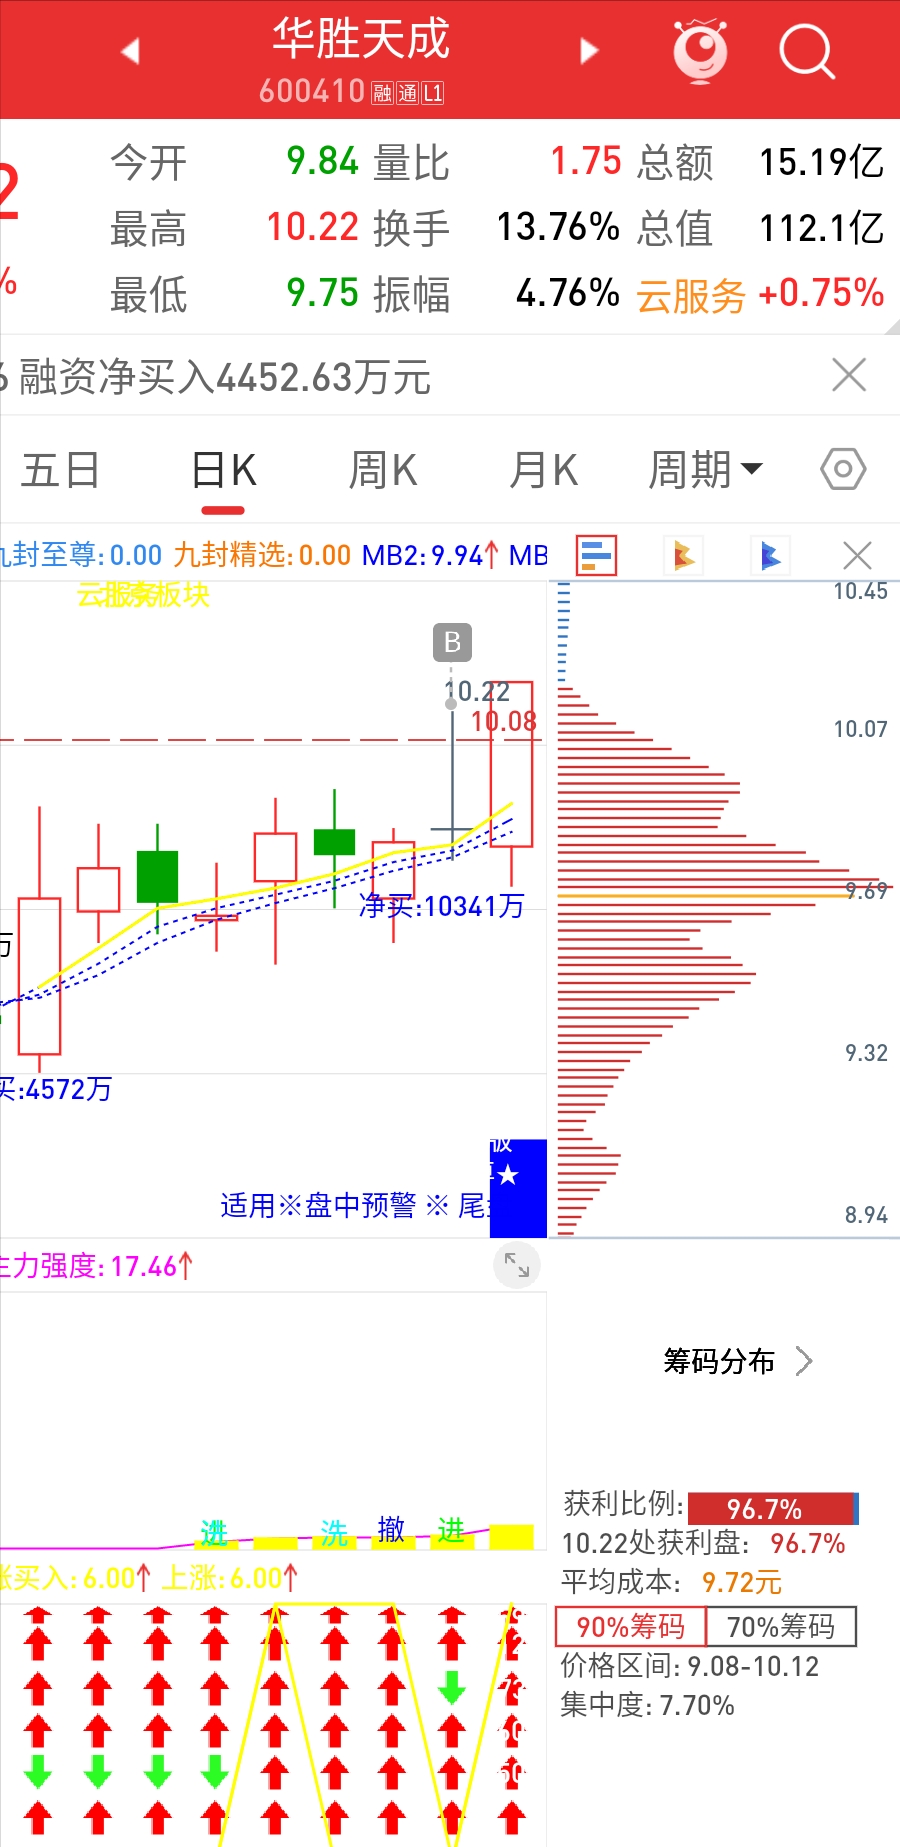Go to next stock with right arrow
This screenshot has width=900, height=1847.
click(x=589, y=51)
